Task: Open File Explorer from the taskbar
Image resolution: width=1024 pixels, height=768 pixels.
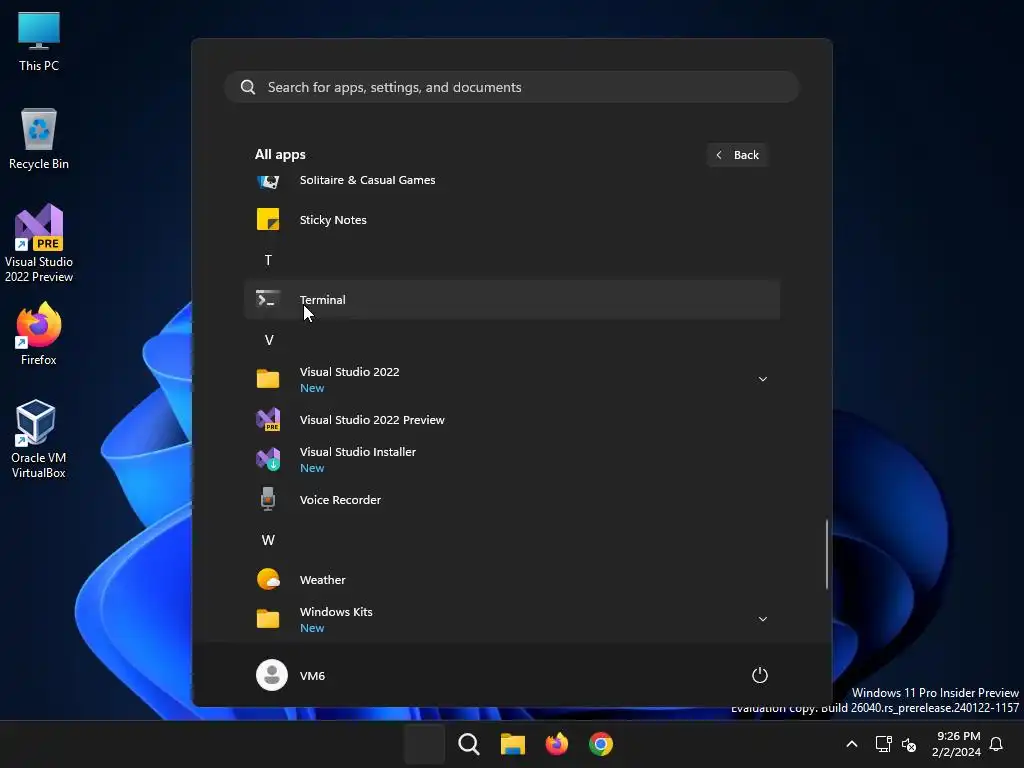Action: click(x=513, y=744)
